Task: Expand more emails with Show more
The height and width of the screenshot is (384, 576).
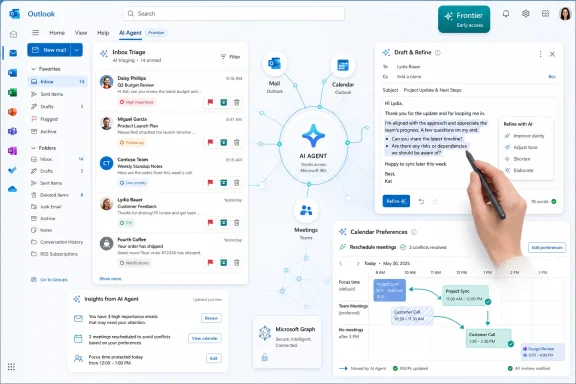Action: coord(110,279)
